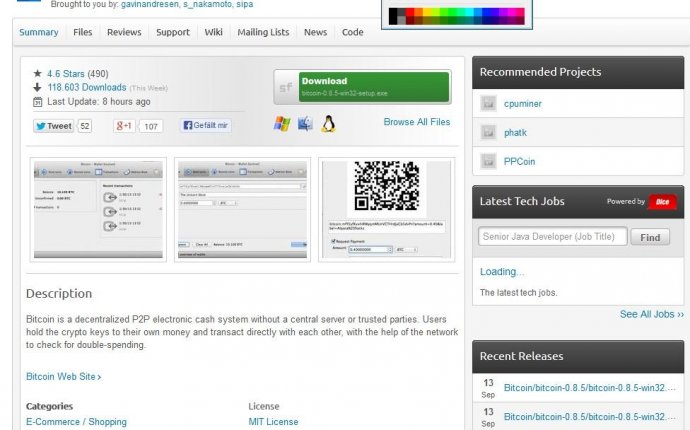Click the sf logo beside Download
The image size is (690, 430).
286,87
